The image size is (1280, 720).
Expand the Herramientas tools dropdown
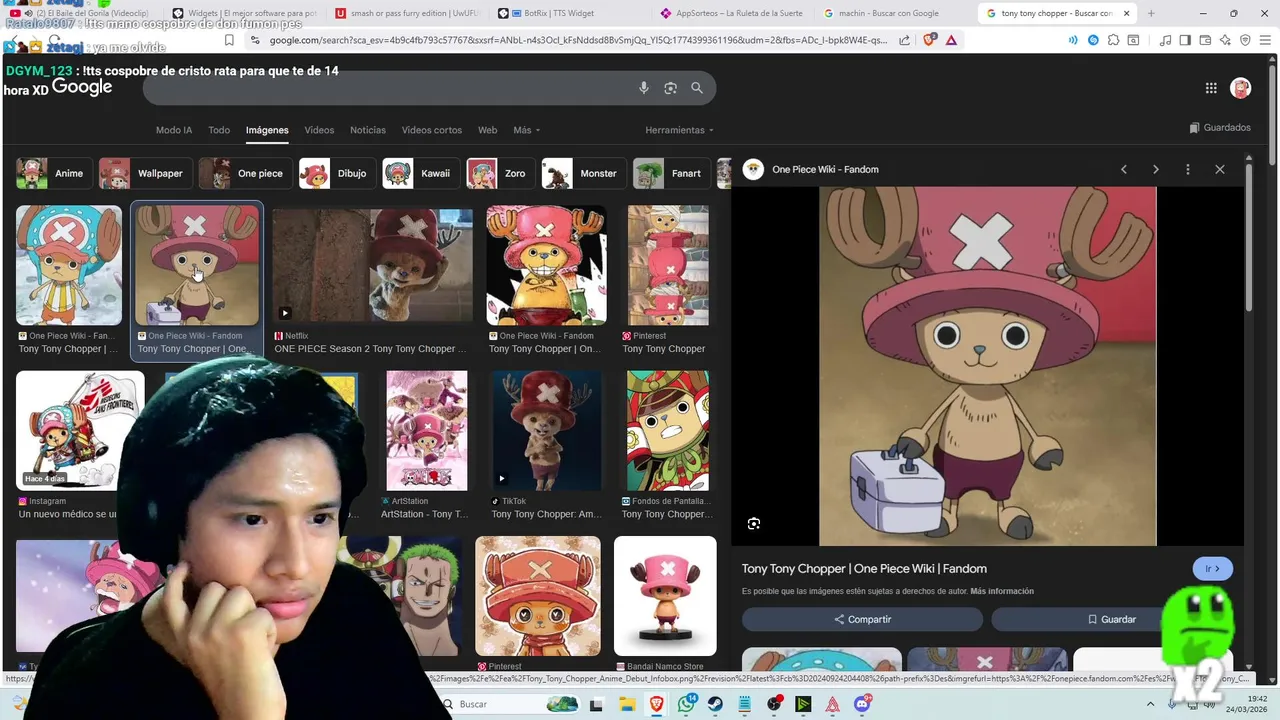(680, 130)
